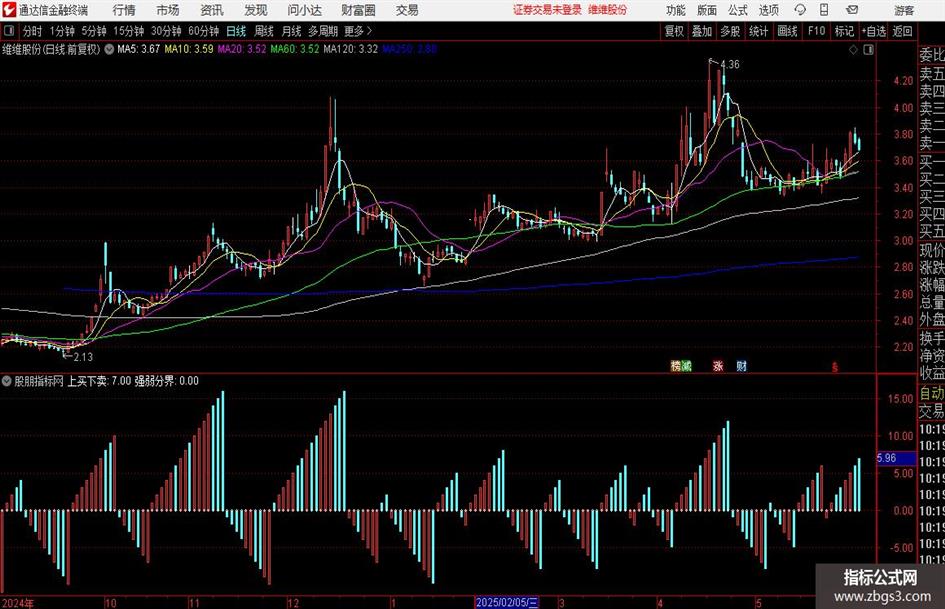The height and width of the screenshot is (609, 945).
Task: Click the 减 marker at chart bottom
Action: tap(686, 366)
